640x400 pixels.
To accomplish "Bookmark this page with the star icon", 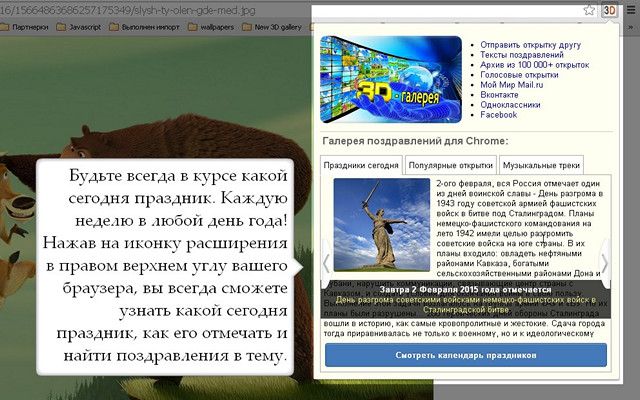I will [x=589, y=10].
